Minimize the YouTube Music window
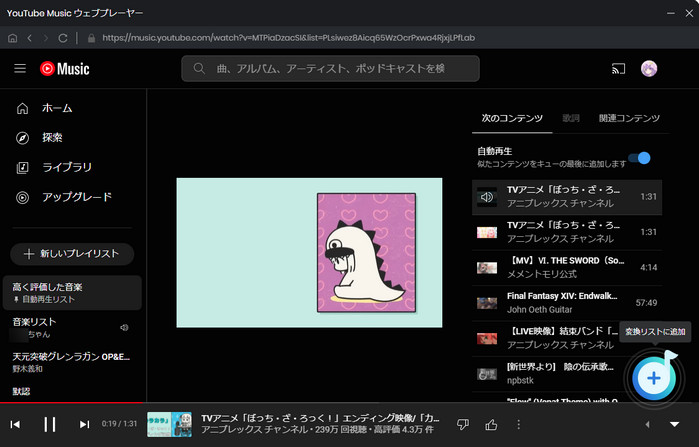Image resolution: width=699 pixels, height=447 pixels. click(x=670, y=13)
